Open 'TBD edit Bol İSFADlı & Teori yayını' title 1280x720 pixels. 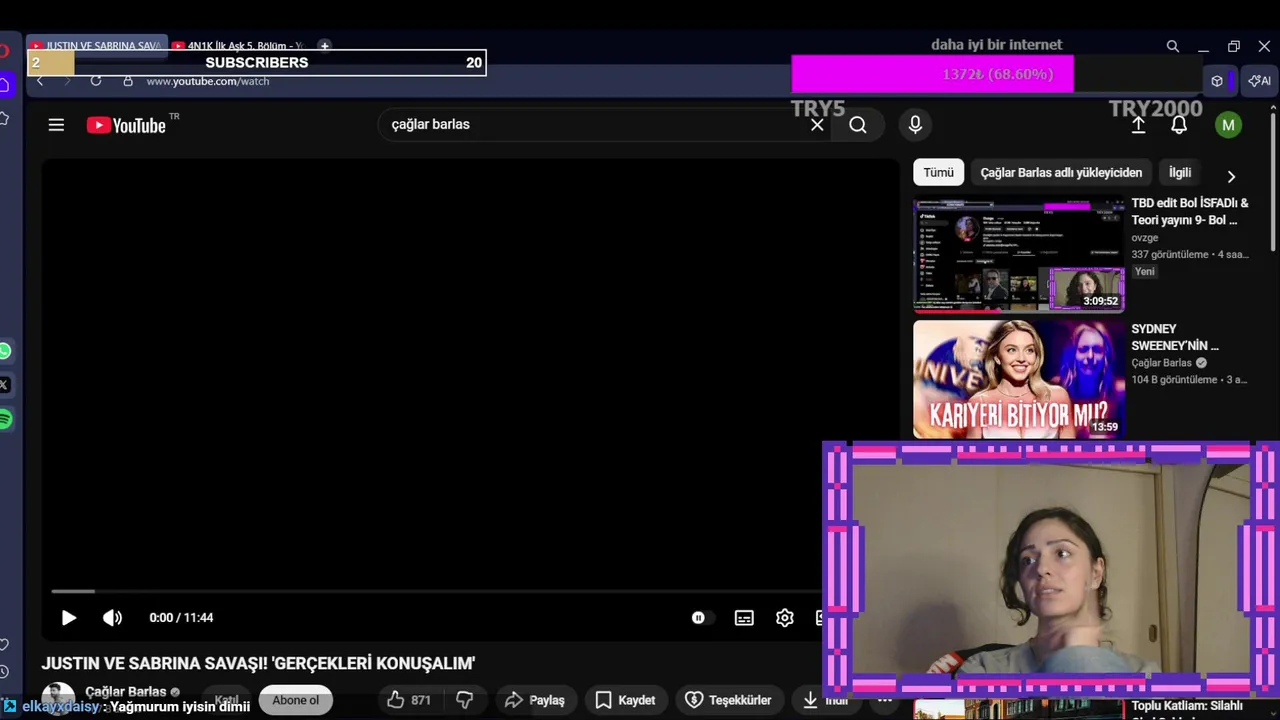(x=1190, y=211)
